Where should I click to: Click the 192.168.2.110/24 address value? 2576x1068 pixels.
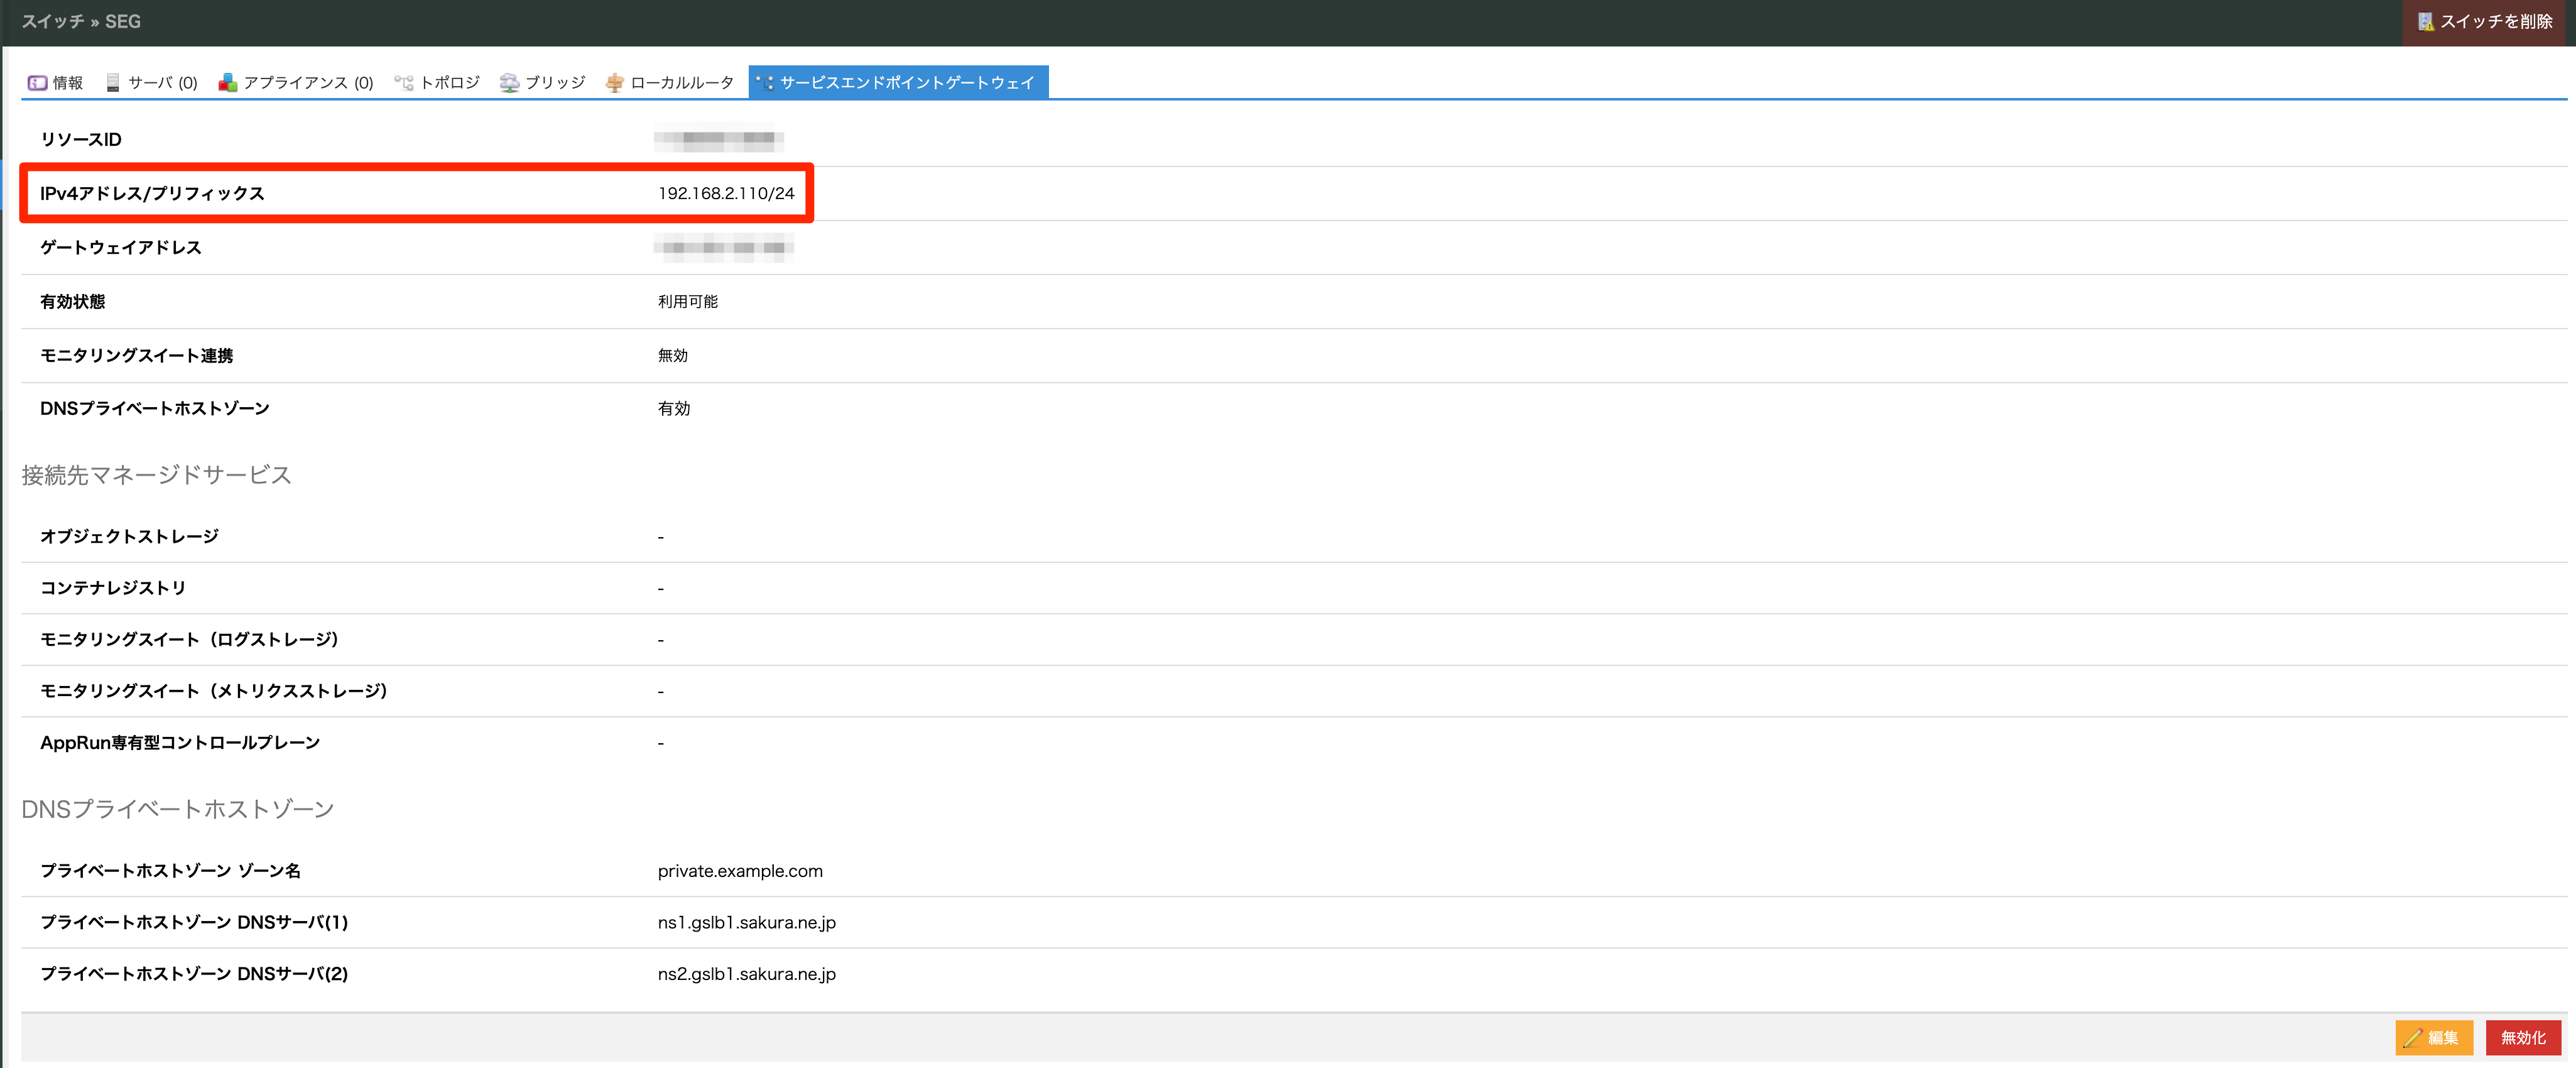[726, 193]
